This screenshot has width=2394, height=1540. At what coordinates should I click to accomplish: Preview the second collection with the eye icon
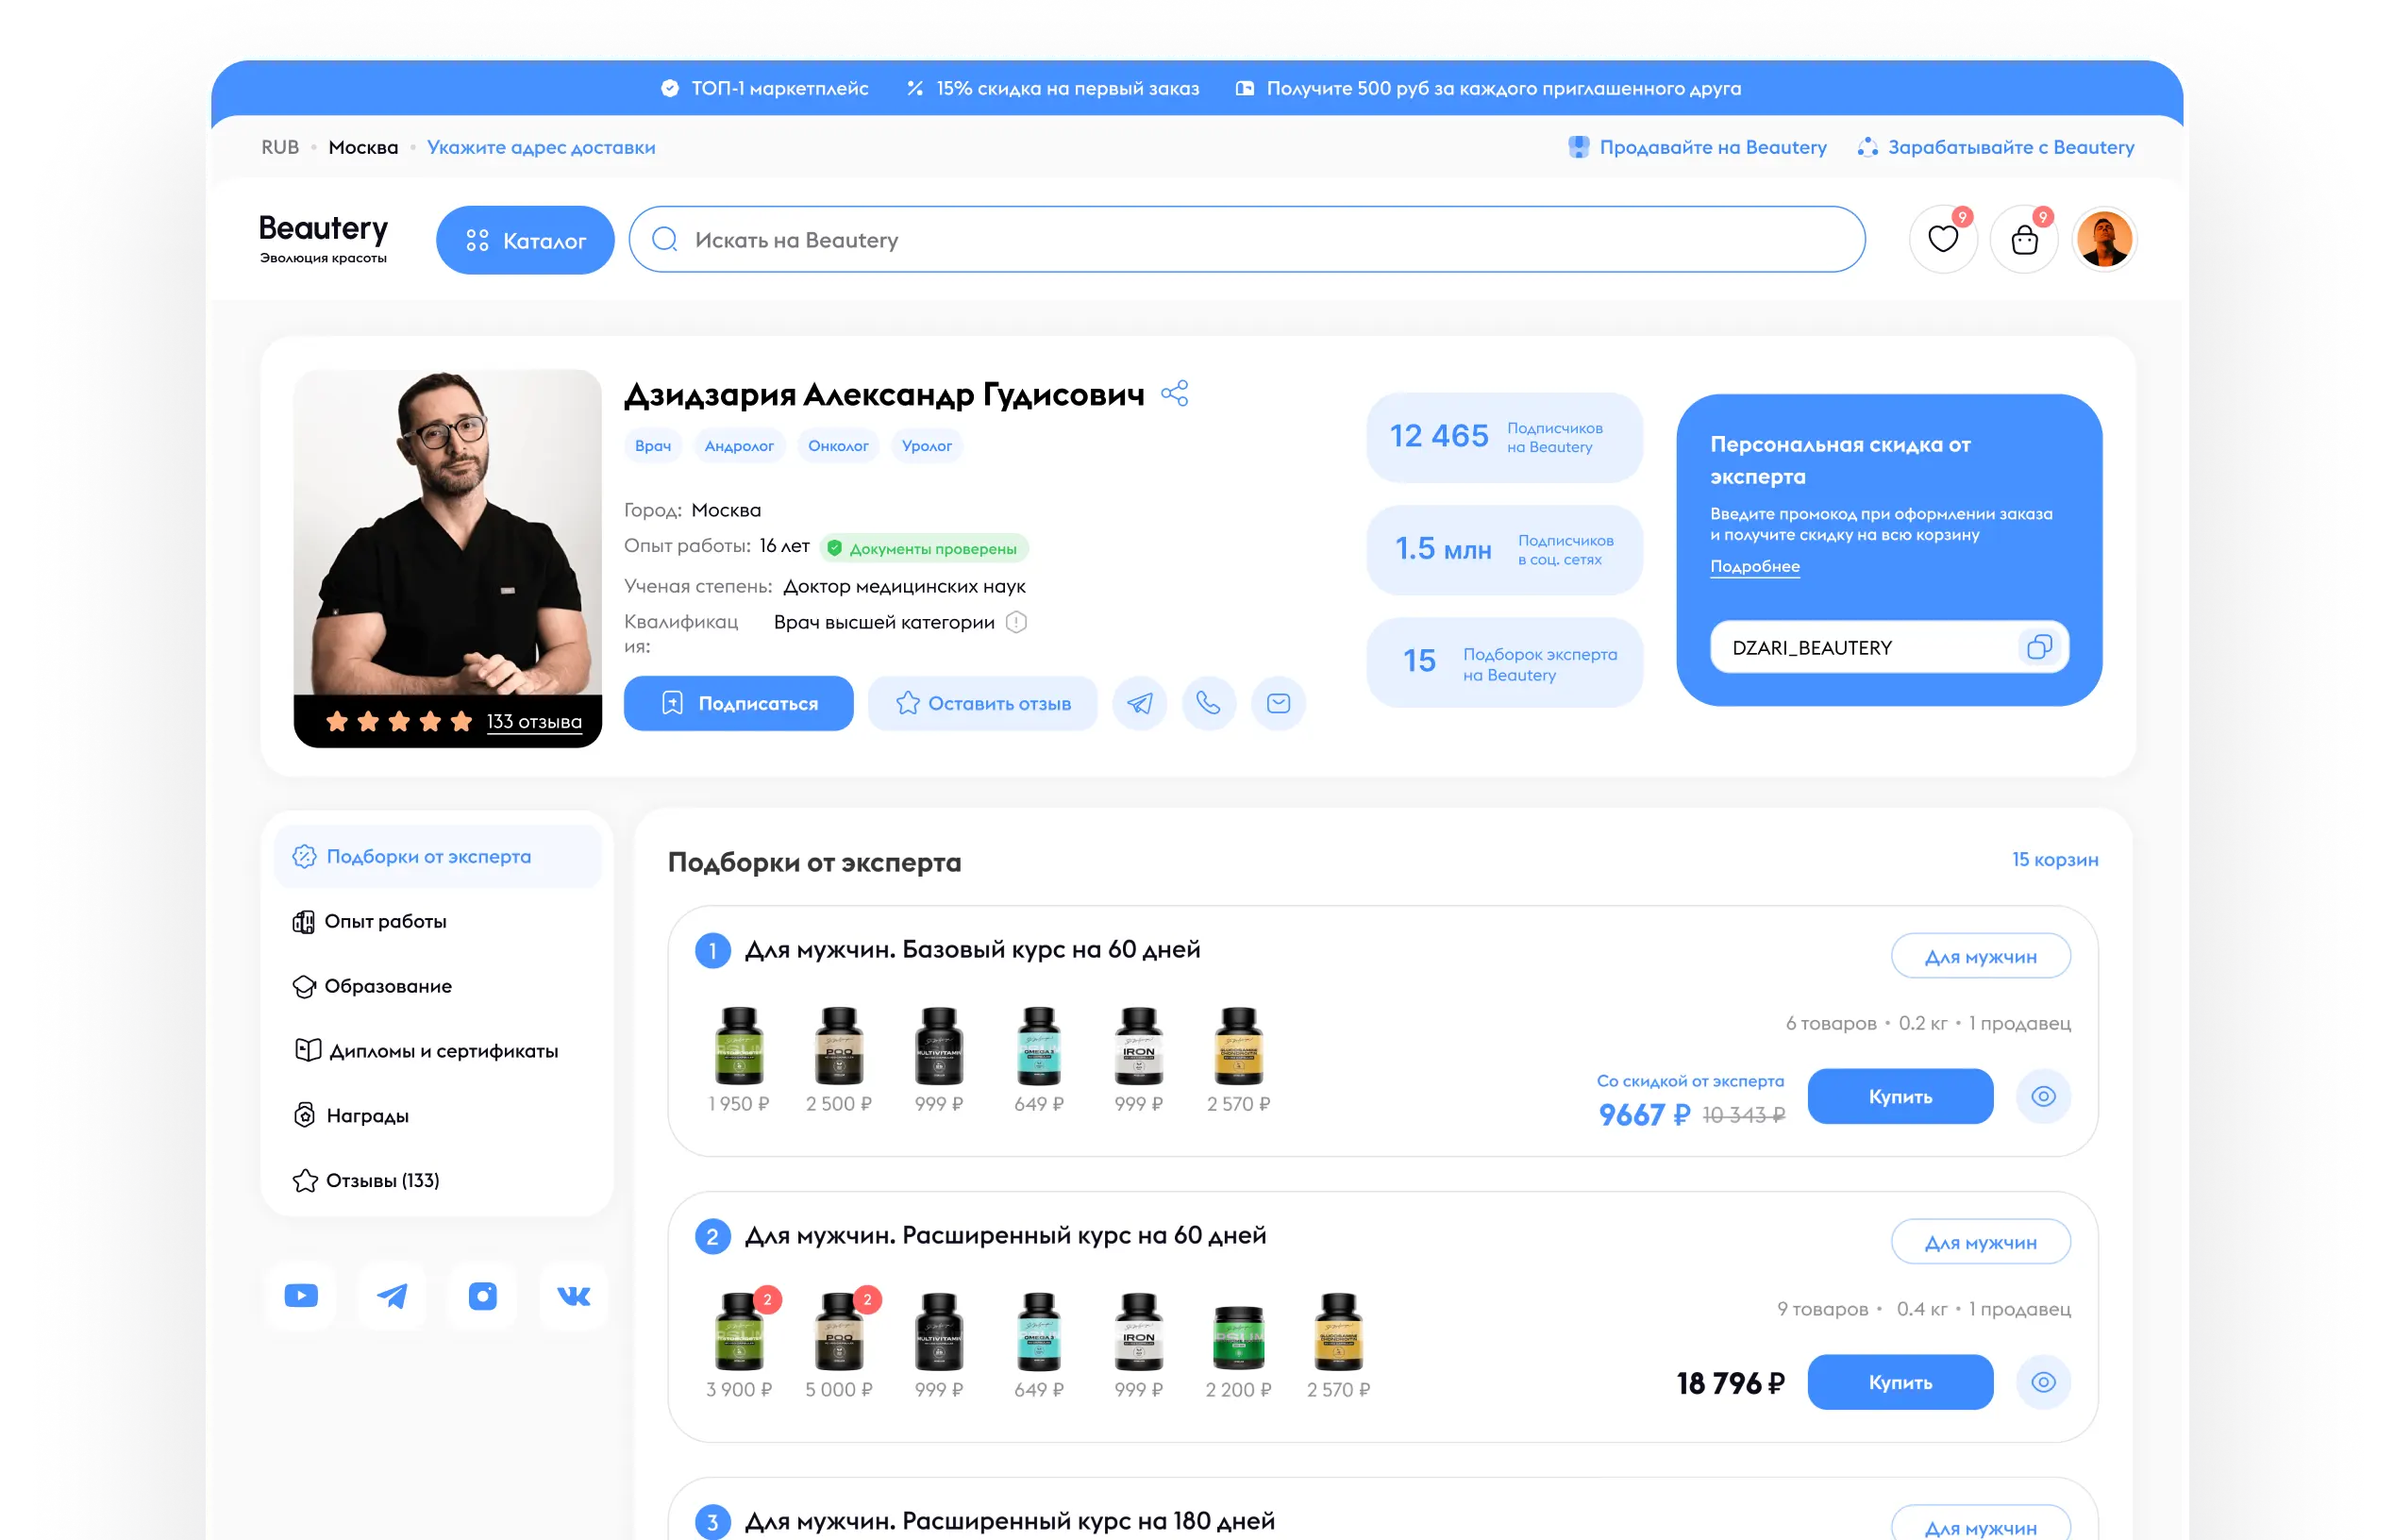click(x=2043, y=1382)
